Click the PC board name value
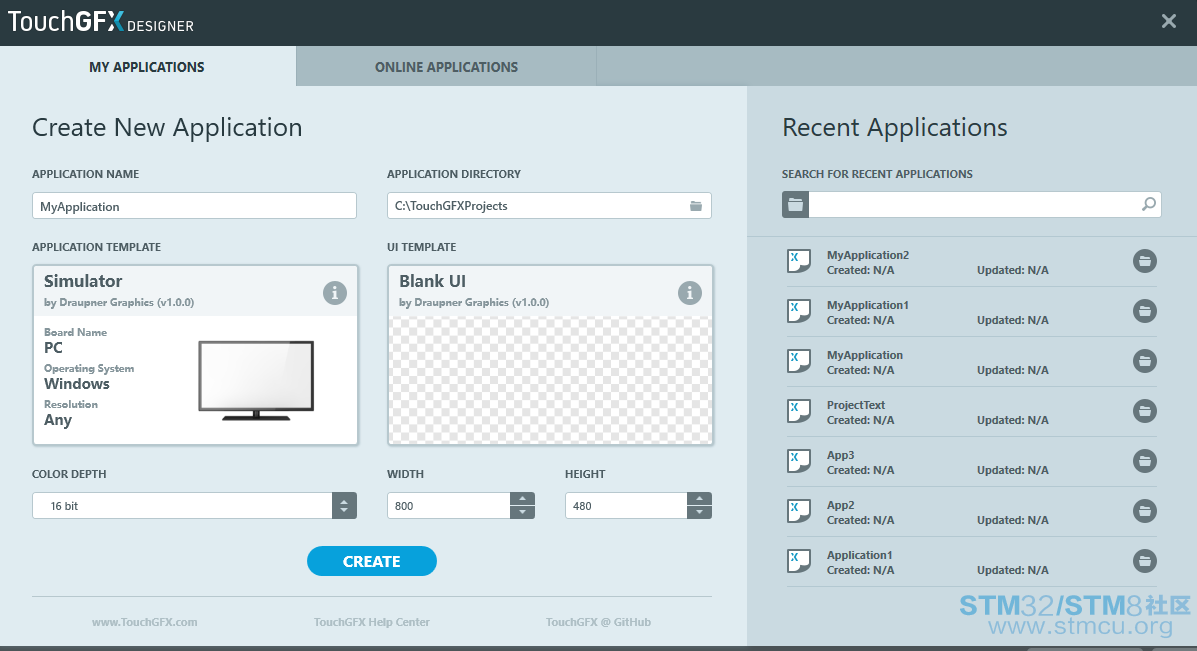 coord(53,348)
